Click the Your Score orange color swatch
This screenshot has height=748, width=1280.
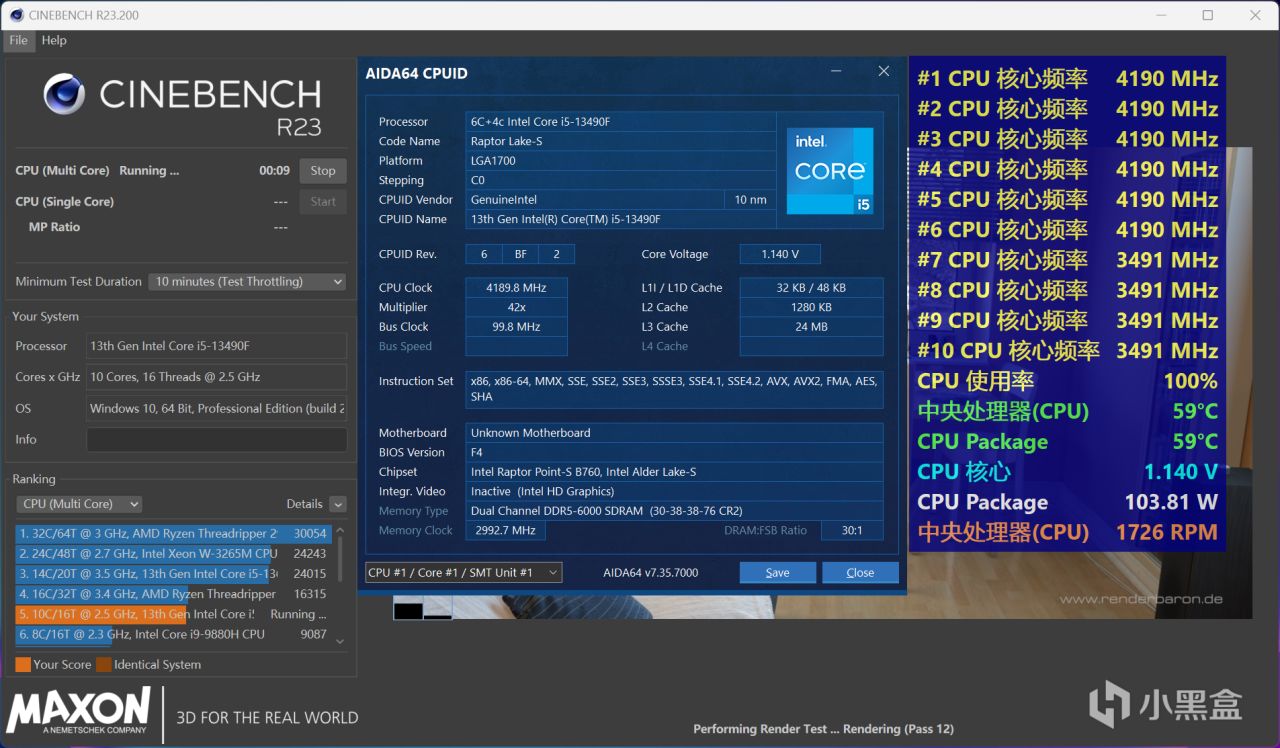click(23, 664)
